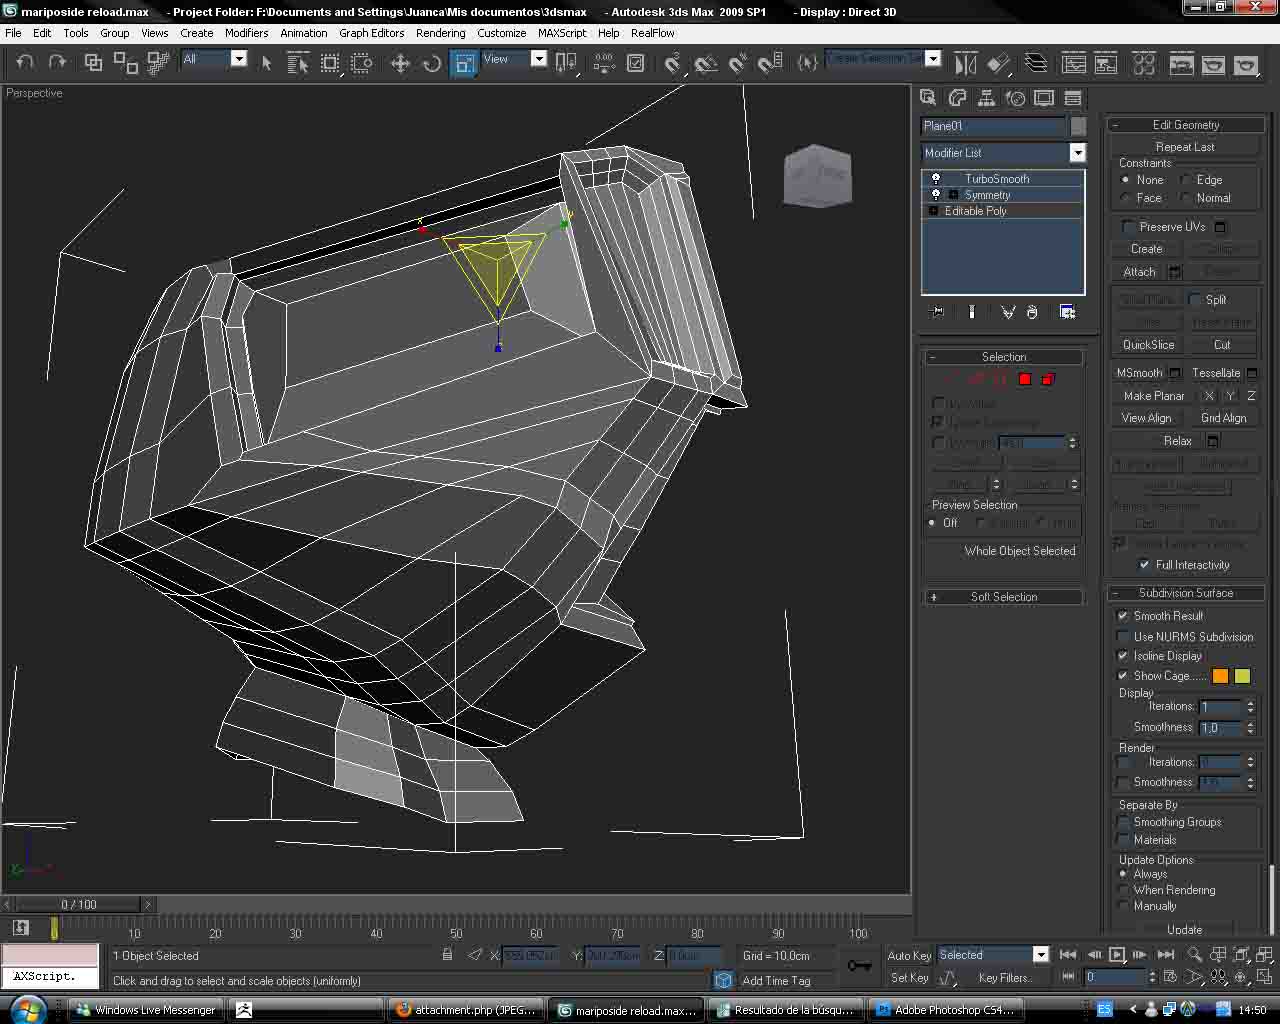Screen dimensions: 1280x1024
Task: Select the Edge constraint radio button
Action: pyautogui.click(x=1186, y=180)
